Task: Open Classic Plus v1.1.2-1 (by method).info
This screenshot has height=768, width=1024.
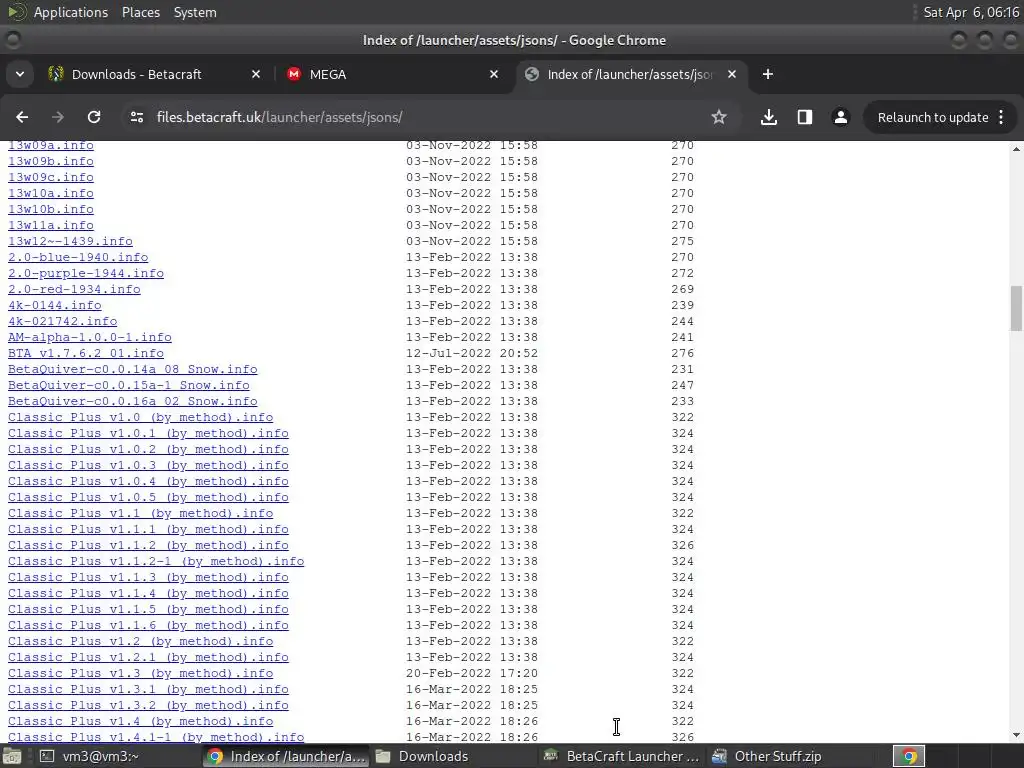Action: pos(156,561)
